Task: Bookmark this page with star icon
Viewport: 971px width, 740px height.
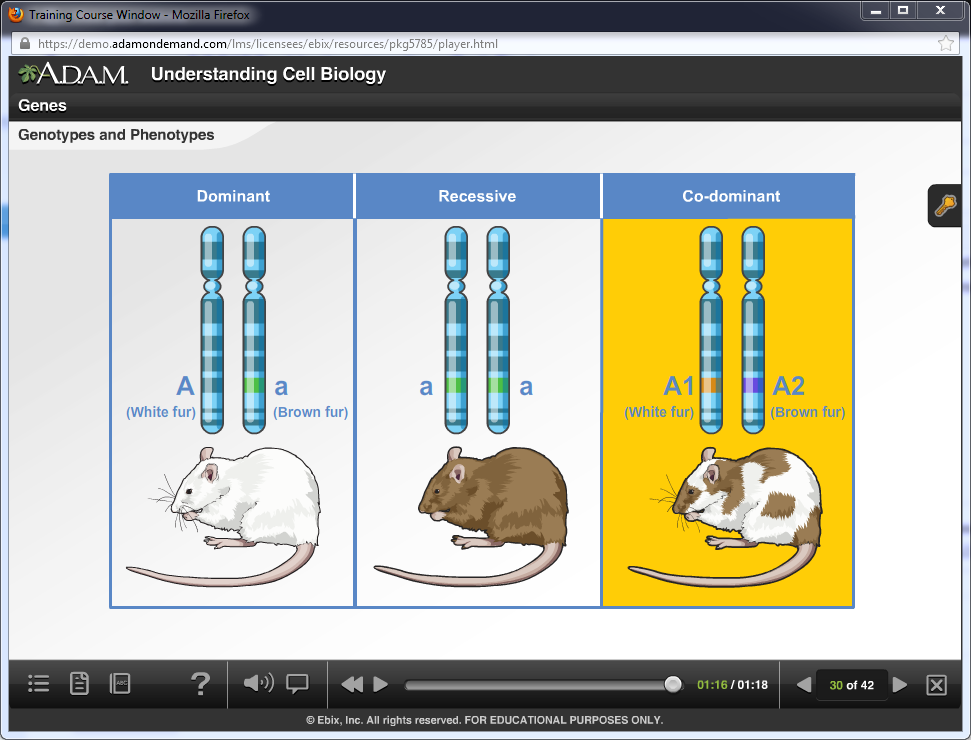Action: (945, 44)
